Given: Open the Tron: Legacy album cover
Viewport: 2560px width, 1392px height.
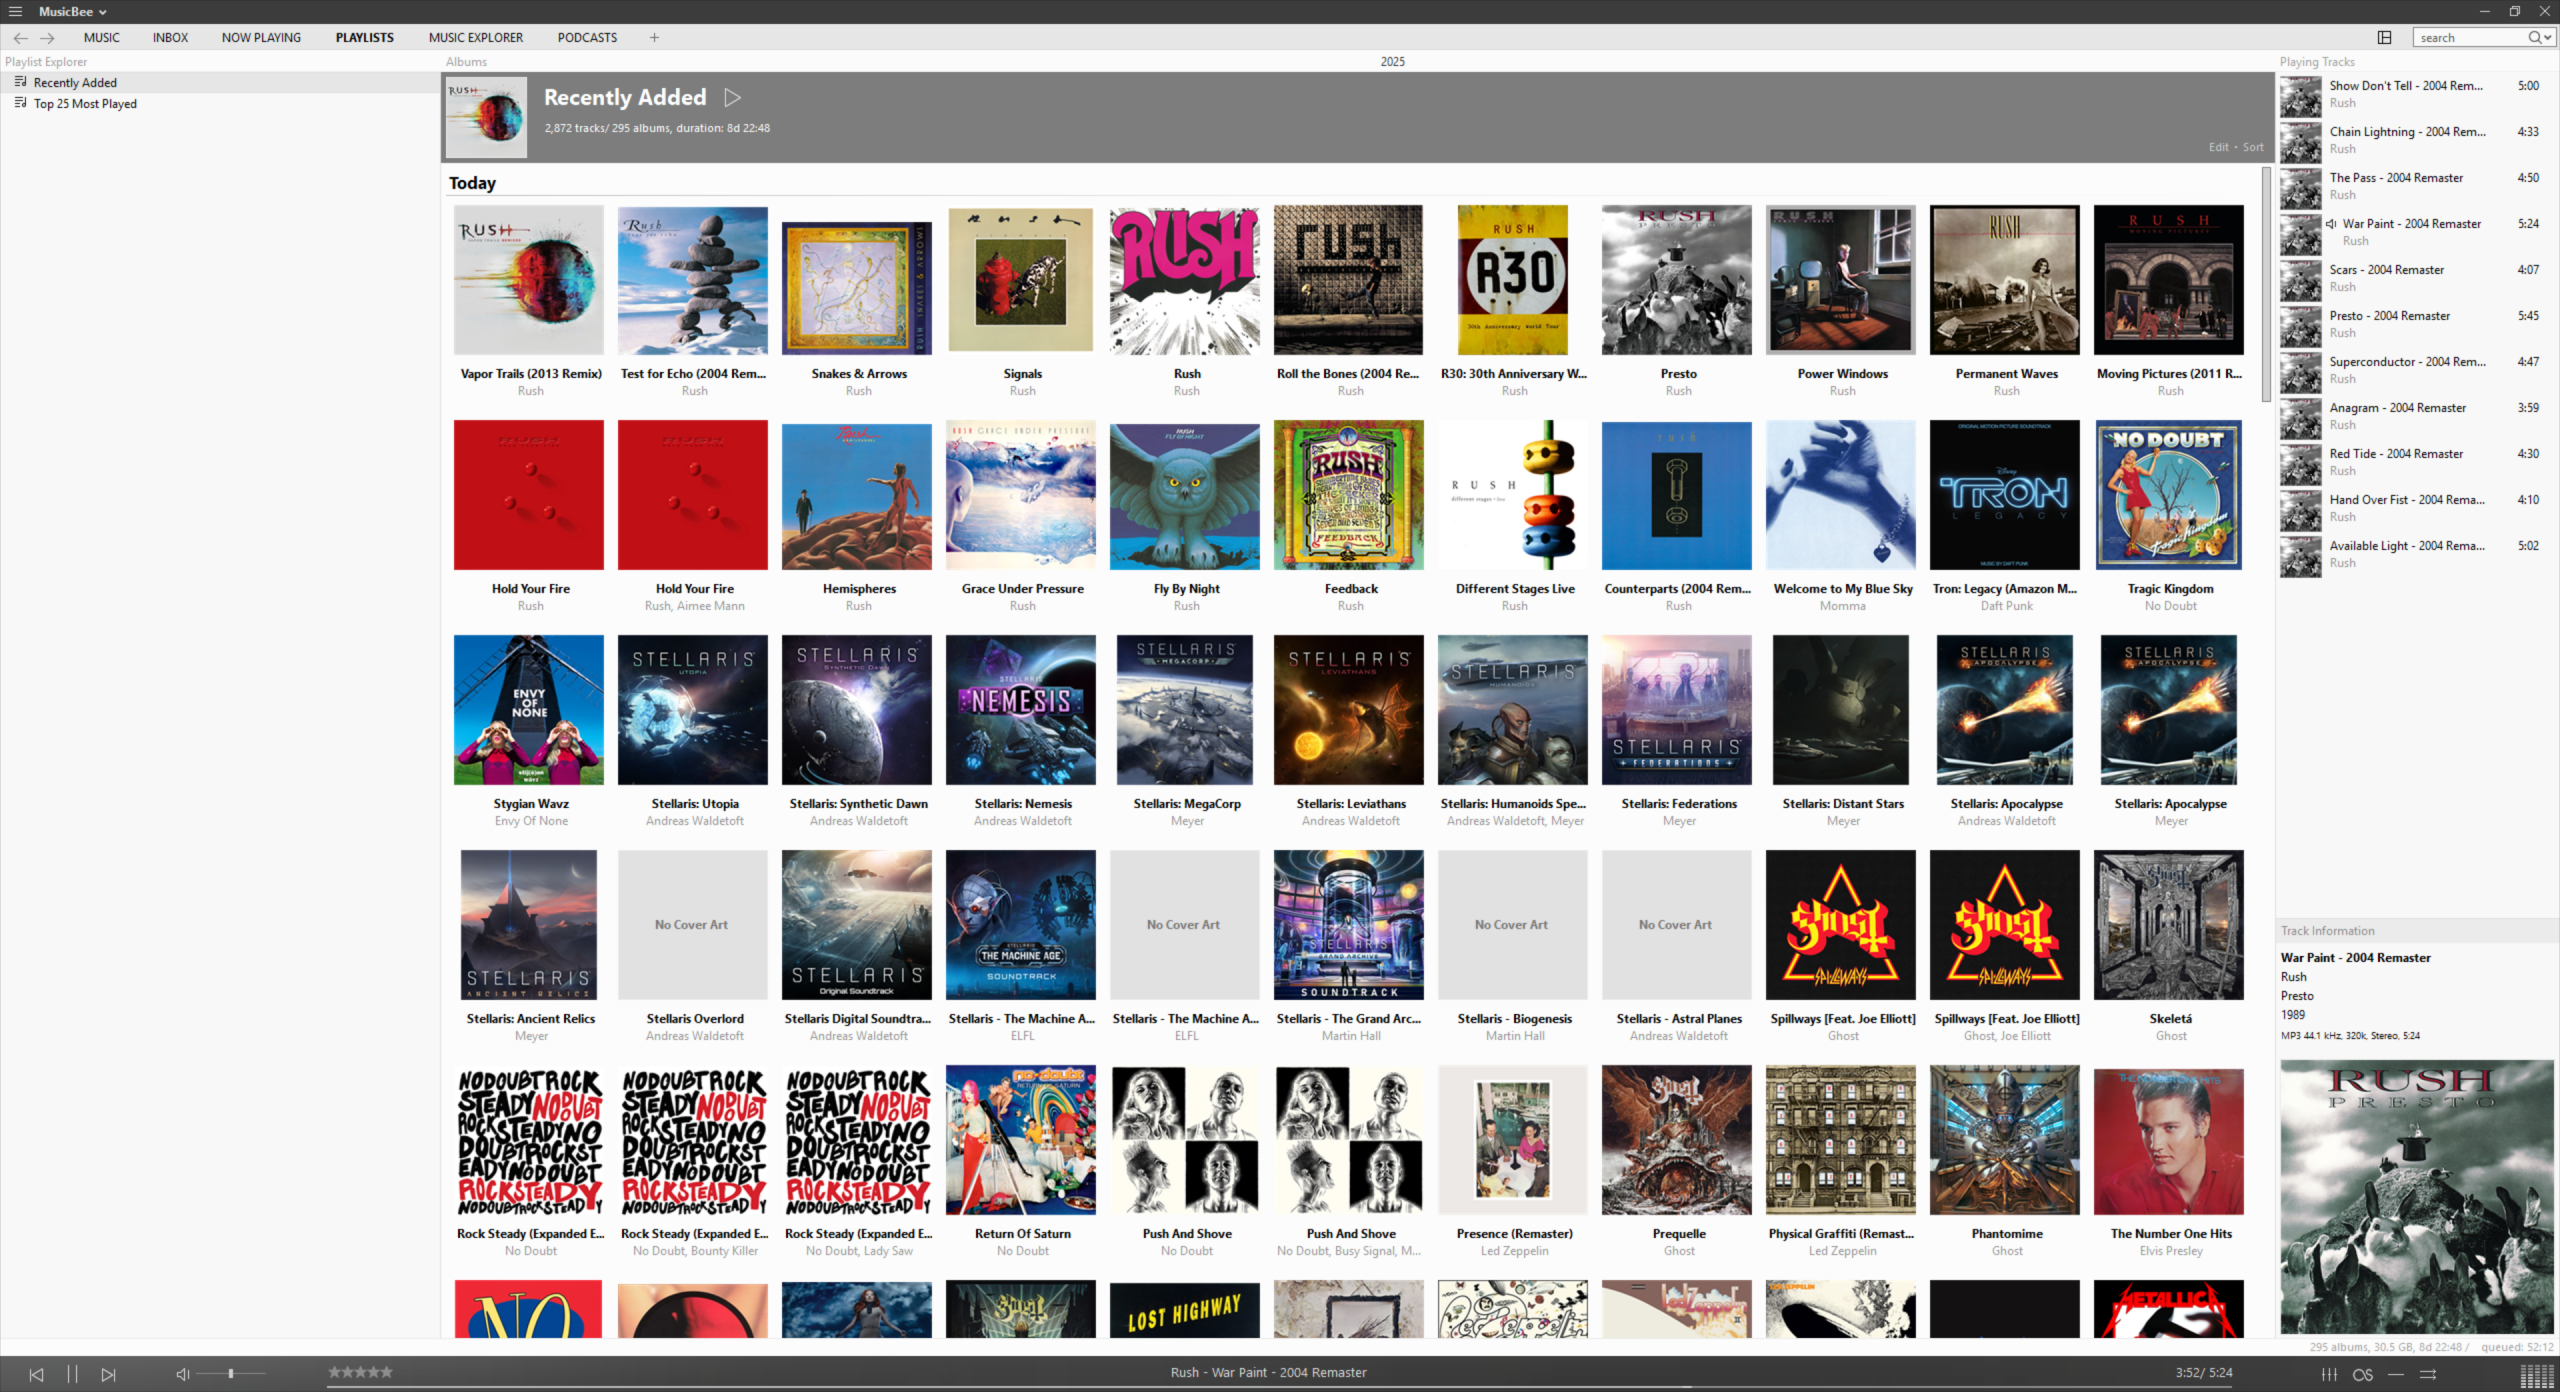Looking at the screenshot, I should (x=2005, y=495).
